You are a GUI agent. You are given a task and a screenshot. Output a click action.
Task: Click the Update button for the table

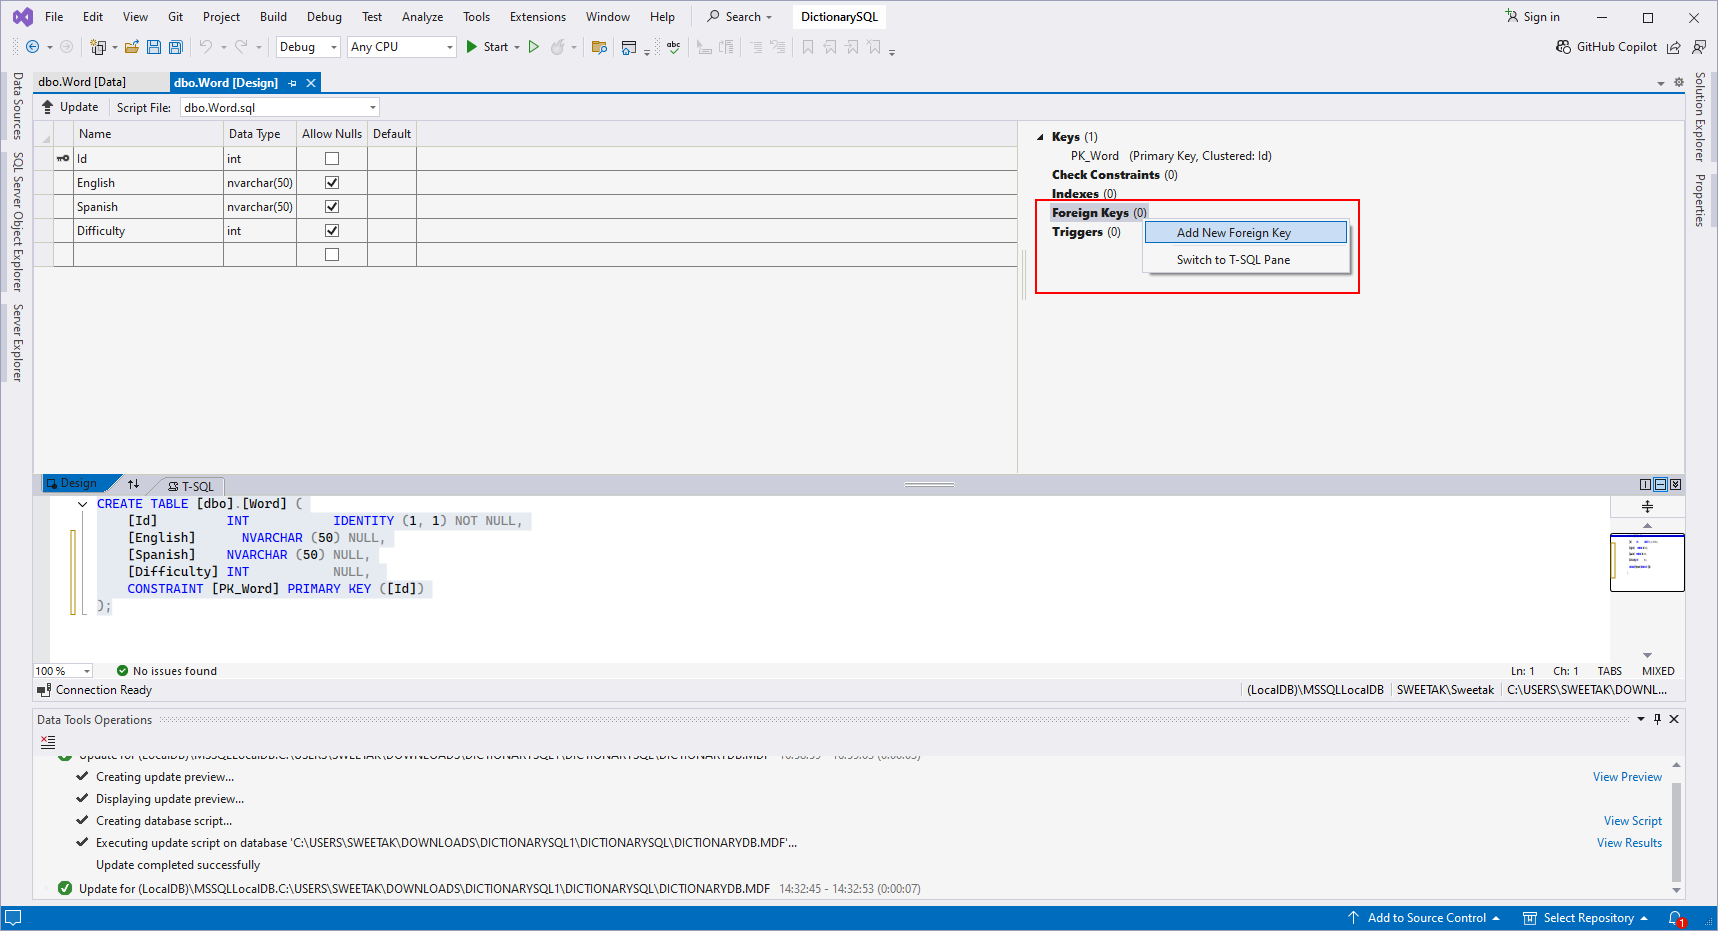(x=70, y=107)
